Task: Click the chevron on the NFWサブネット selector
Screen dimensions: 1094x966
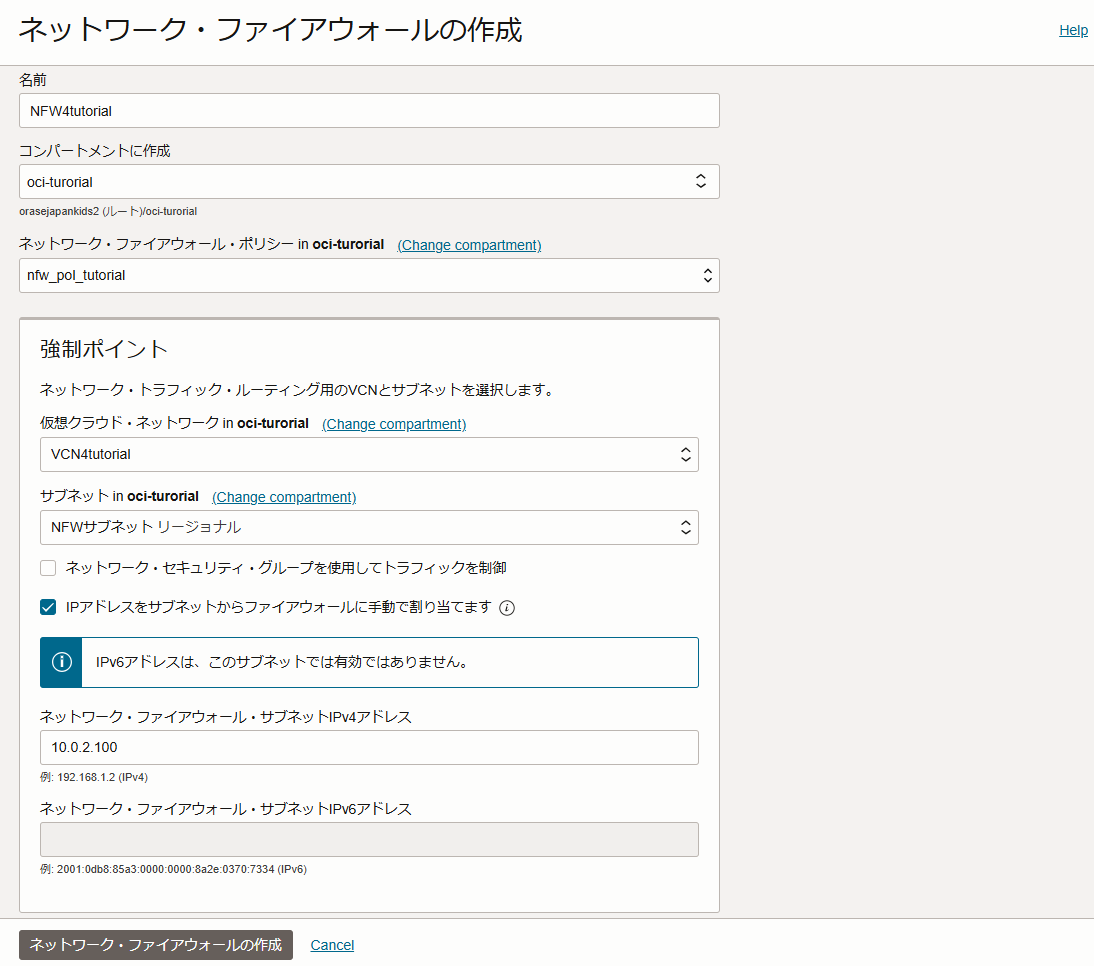Action: [686, 527]
